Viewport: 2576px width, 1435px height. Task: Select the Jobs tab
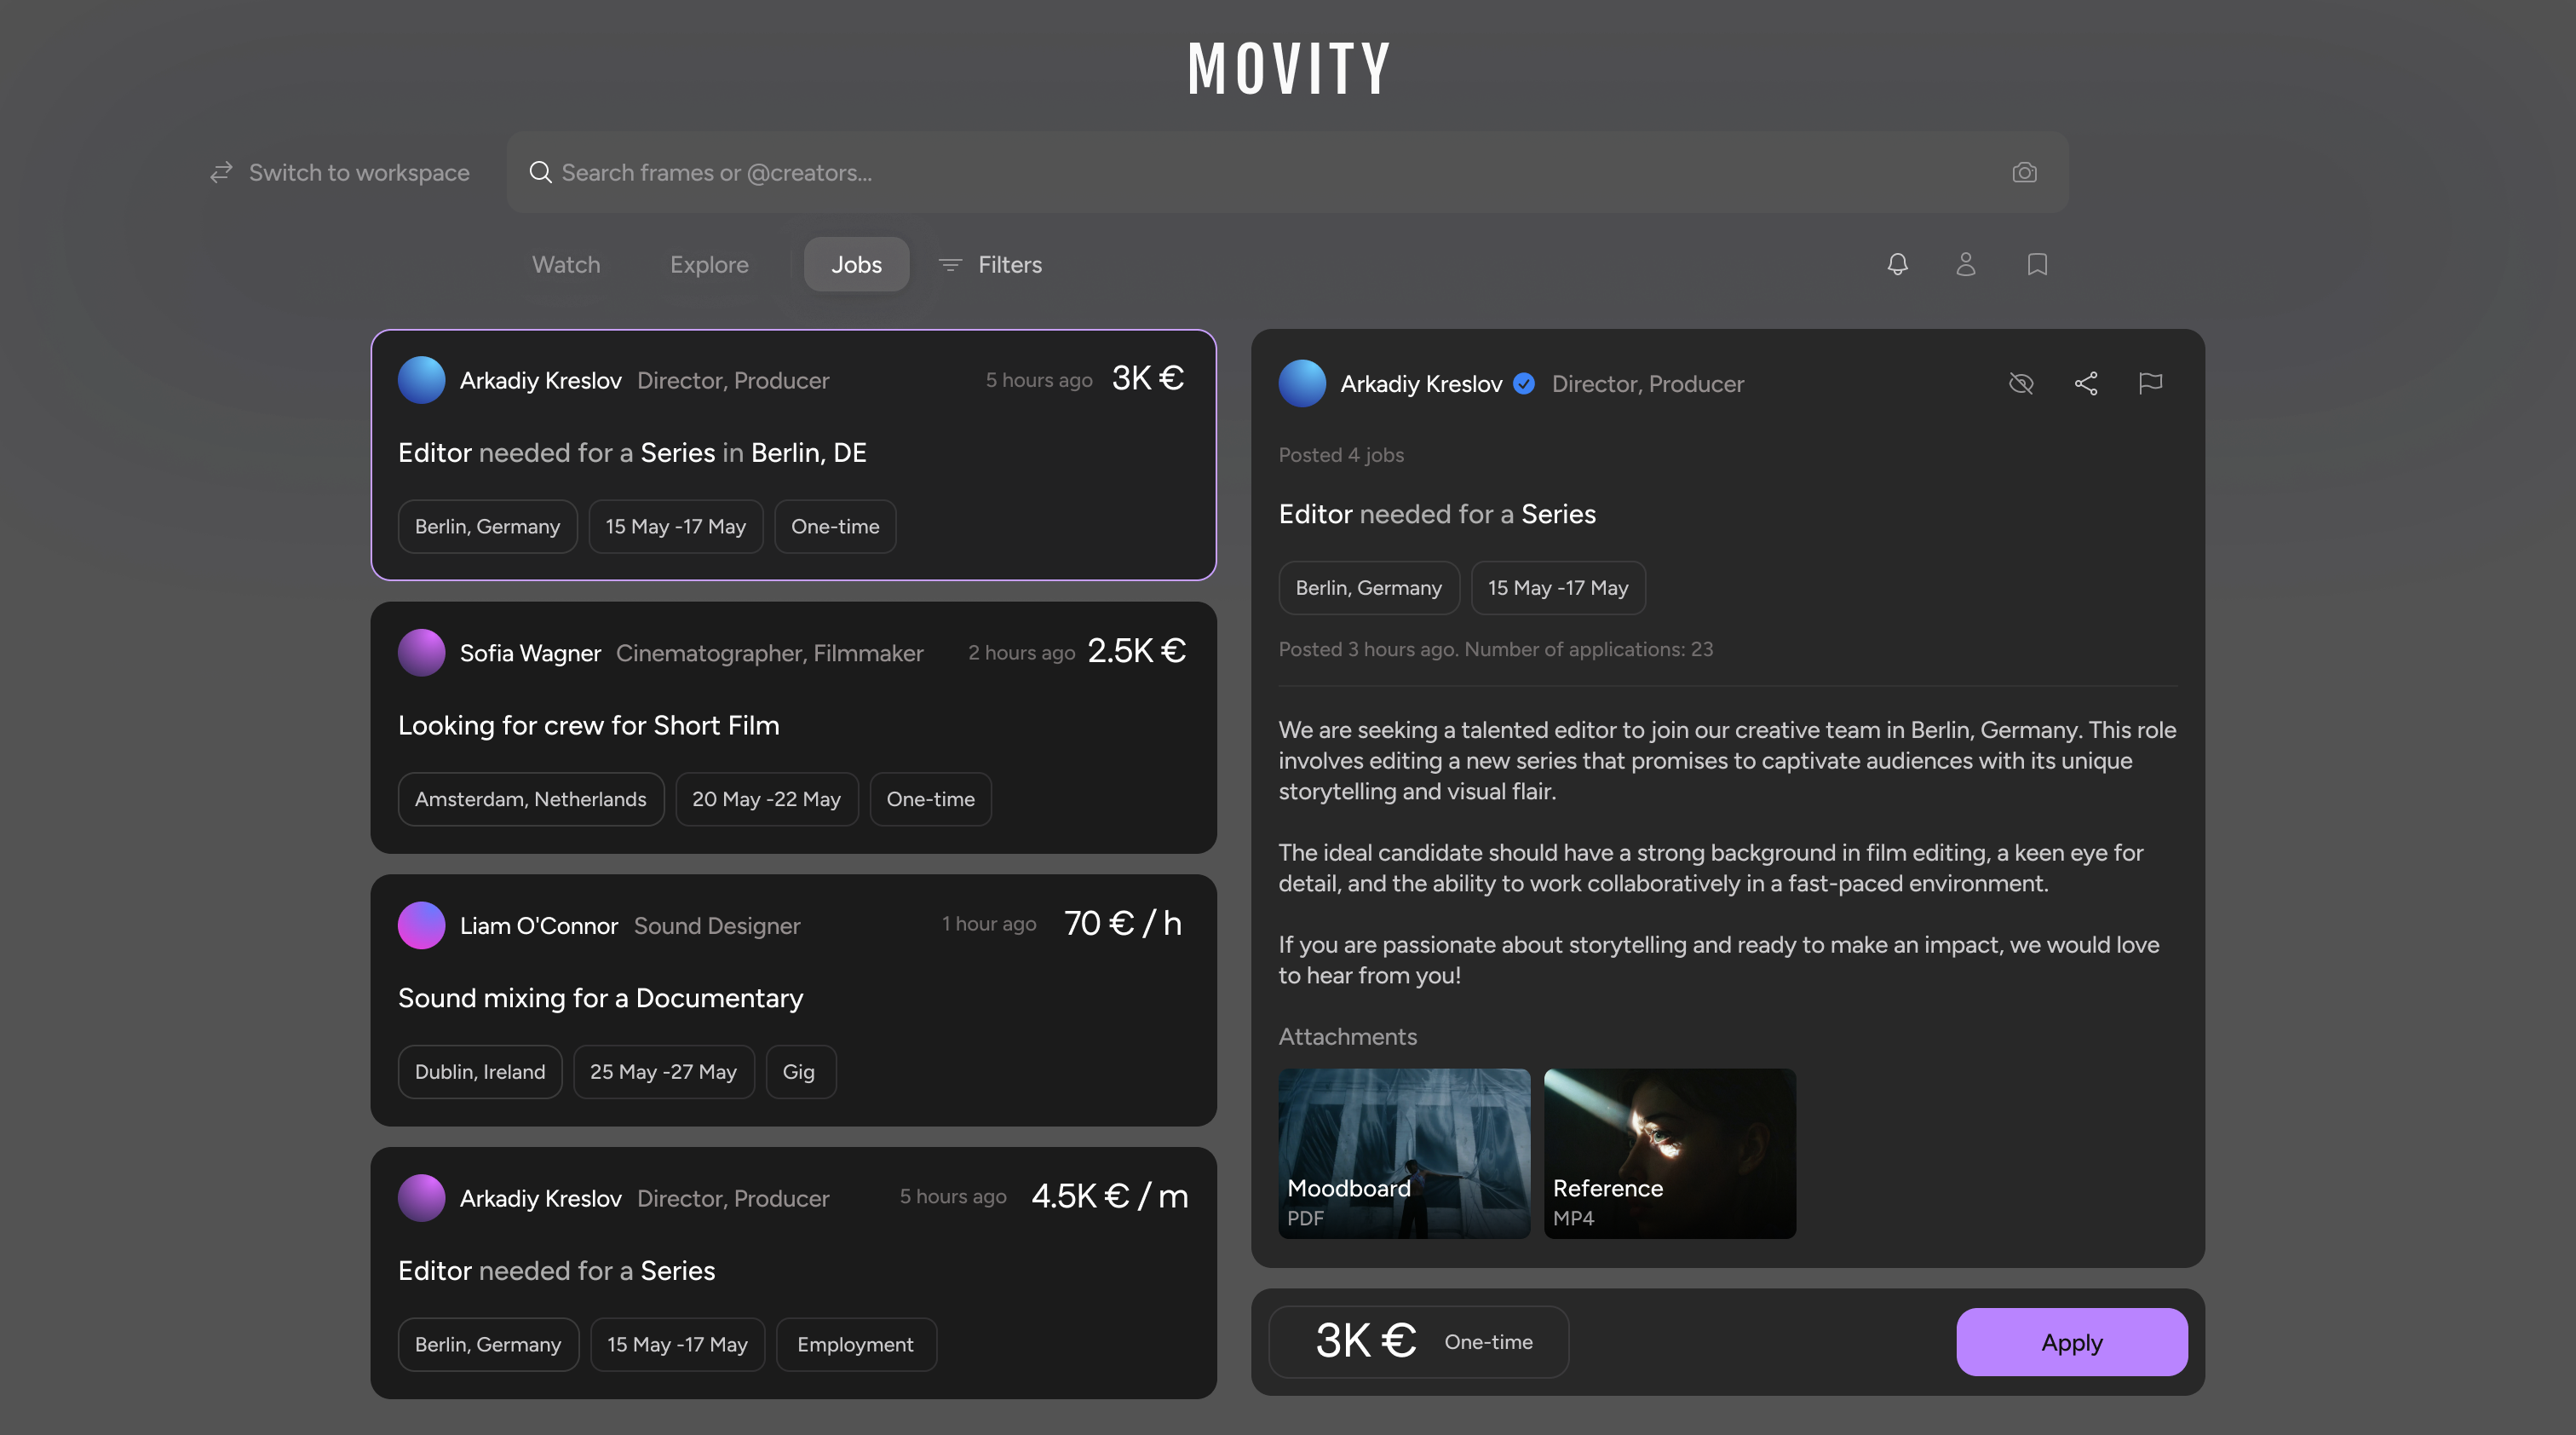click(x=857, y=264)
